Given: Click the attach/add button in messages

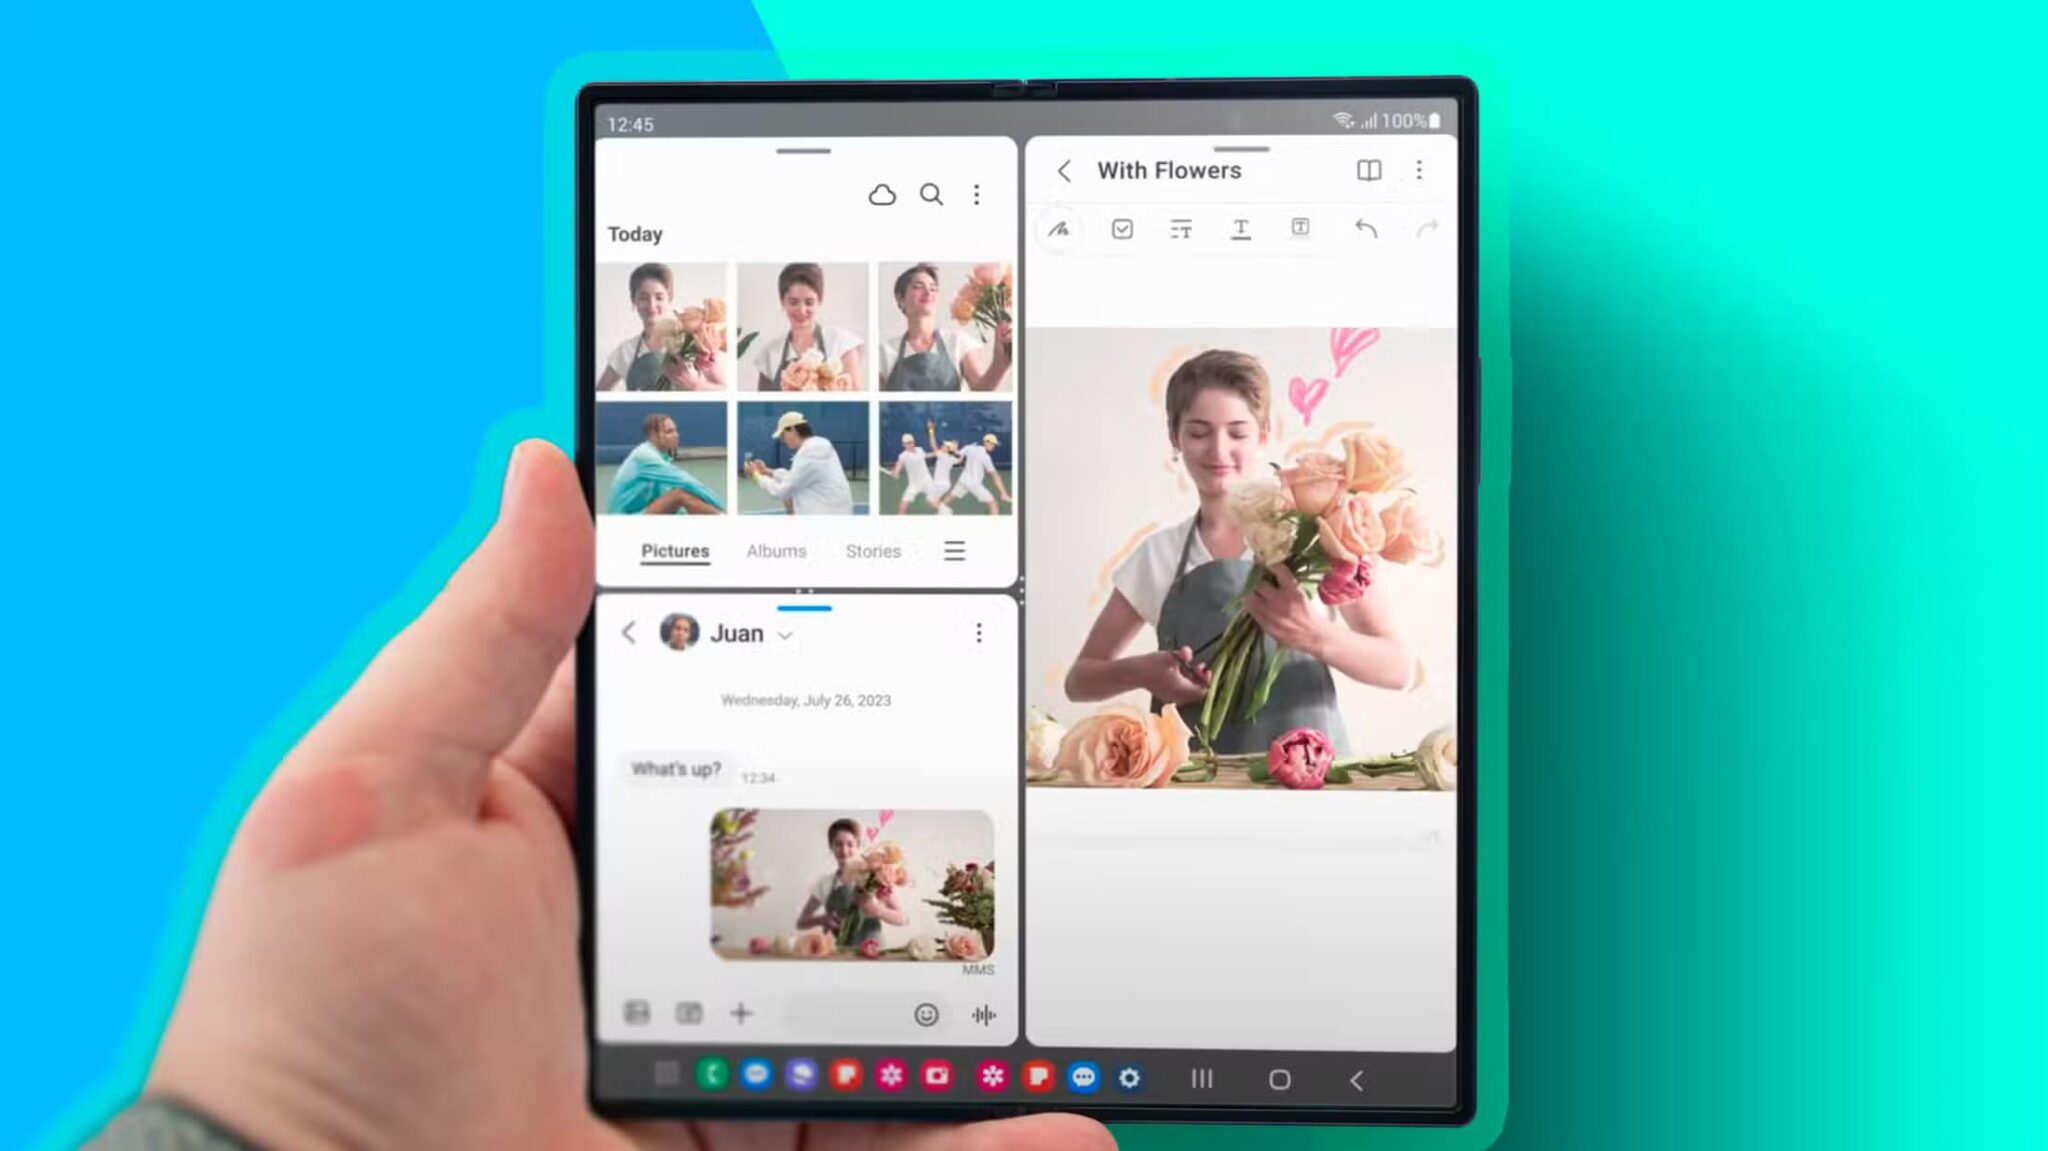Looking at the screenshot, I should 740,1013.
